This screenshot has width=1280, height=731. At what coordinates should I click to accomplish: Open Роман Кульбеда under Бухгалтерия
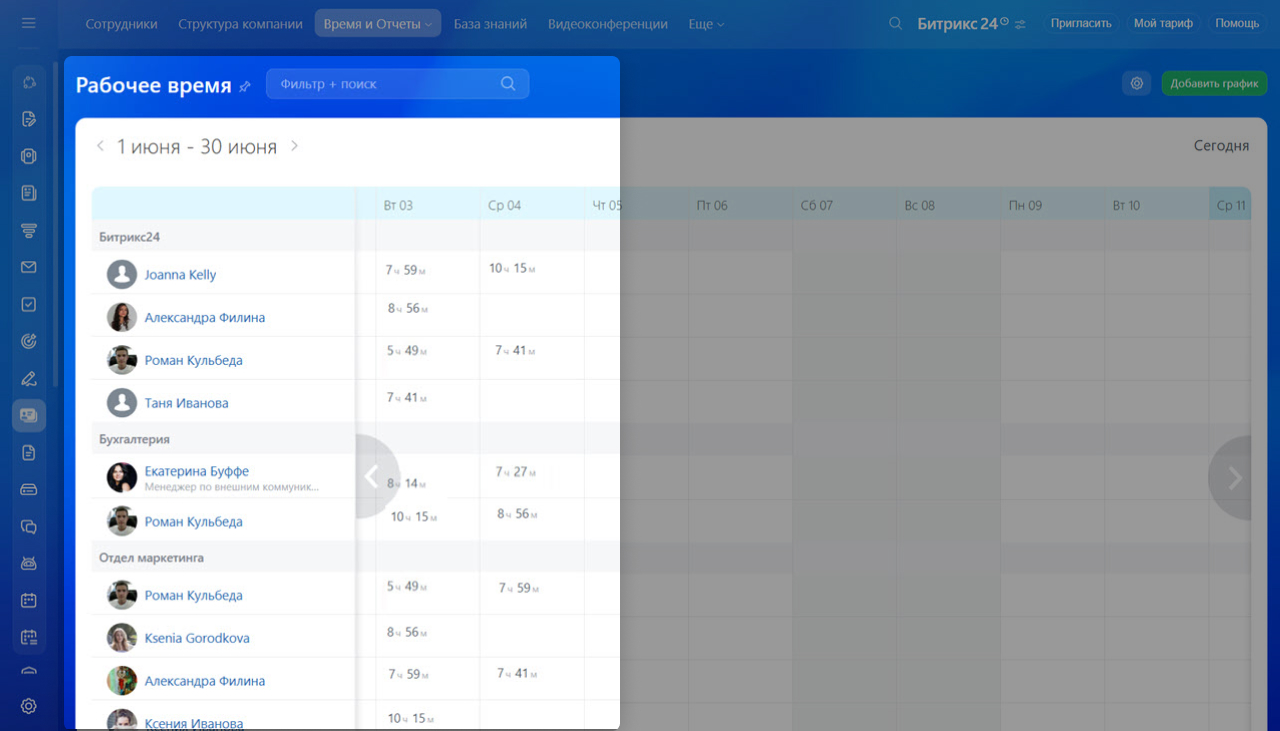tap(193, 521)
